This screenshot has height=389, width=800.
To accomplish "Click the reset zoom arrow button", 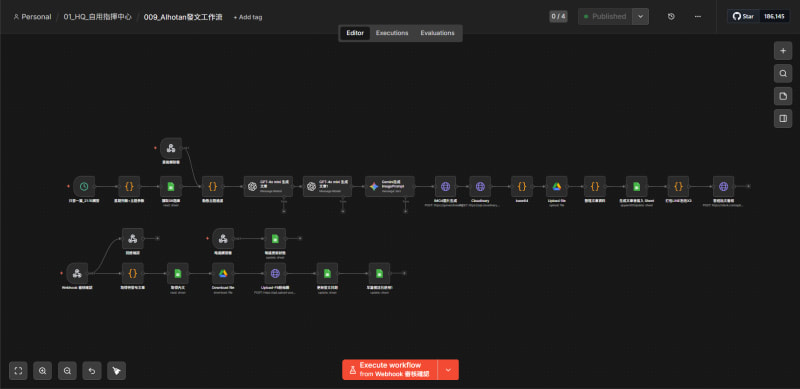I will click(x=92, y=371).
